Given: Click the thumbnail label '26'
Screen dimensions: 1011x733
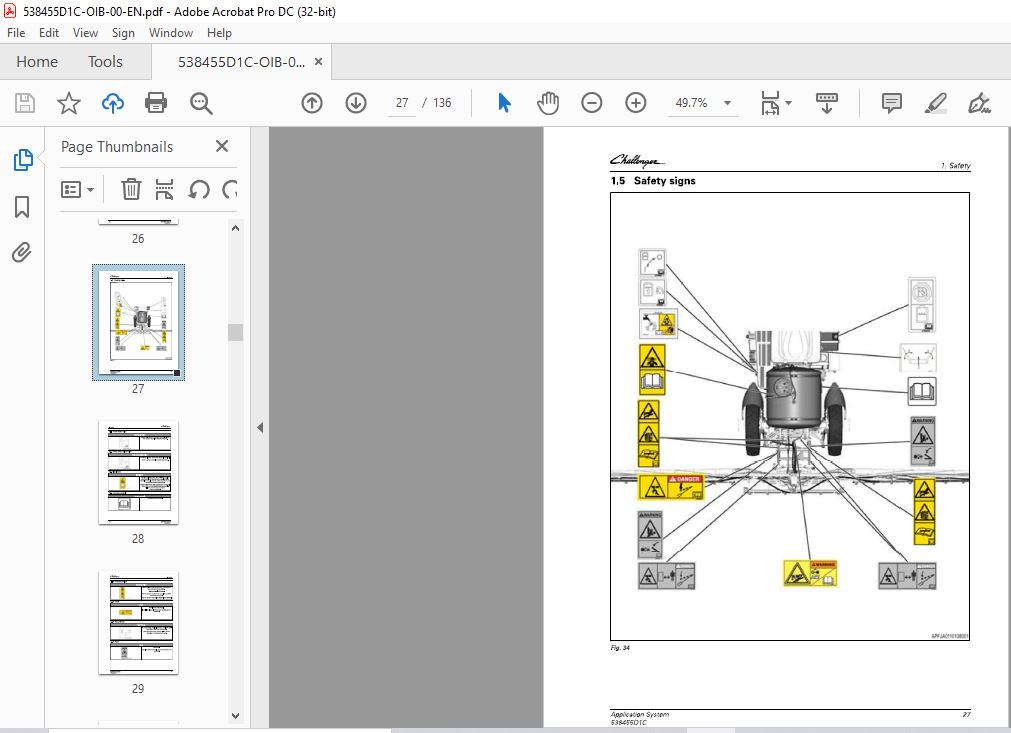Looking at the screenshot, I should [x=138, y=239].
